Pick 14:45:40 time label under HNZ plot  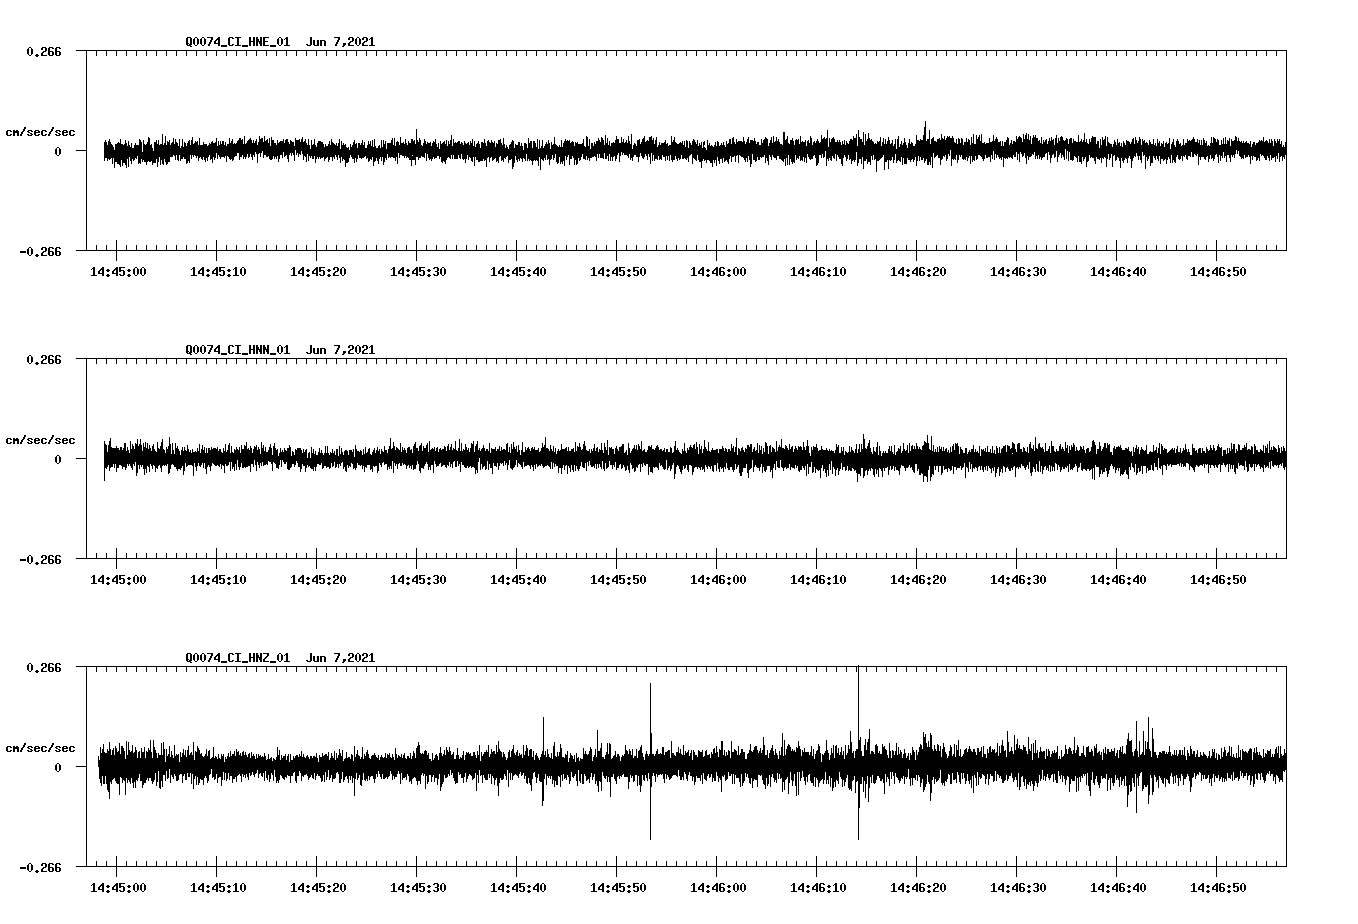click(x=518, y=888)
